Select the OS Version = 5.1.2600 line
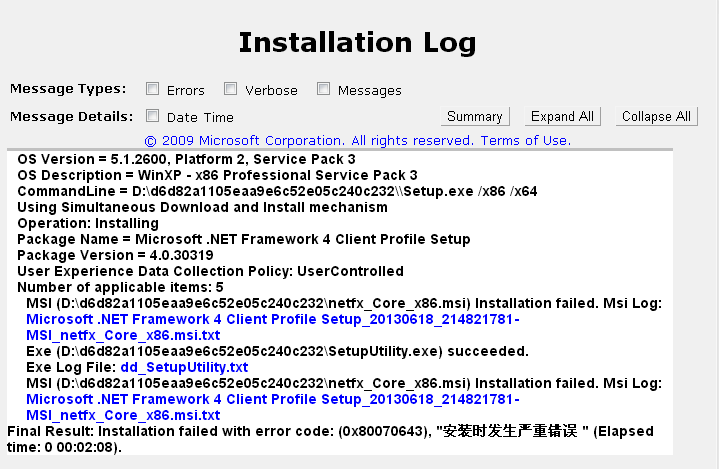The image size is (719, 469). tap(186, 159)
